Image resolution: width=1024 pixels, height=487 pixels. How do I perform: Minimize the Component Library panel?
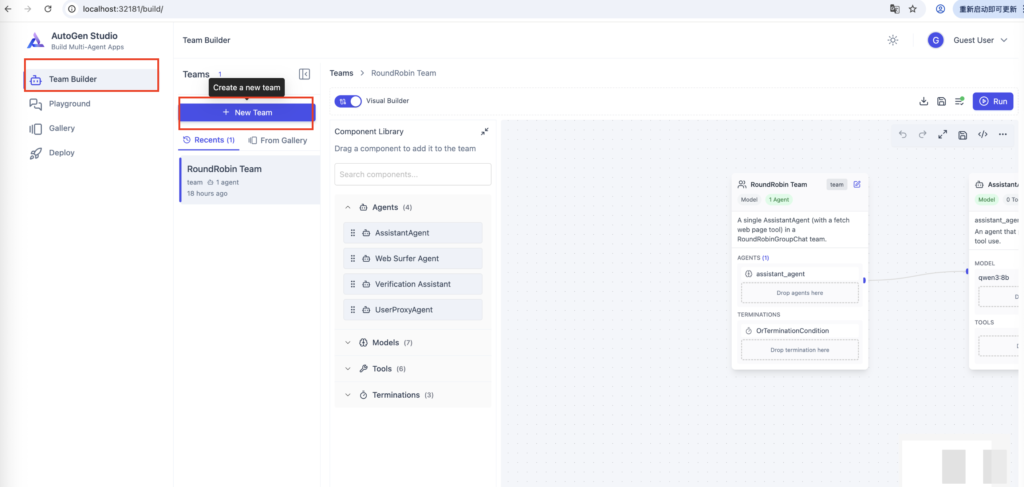tap(485, 131)
